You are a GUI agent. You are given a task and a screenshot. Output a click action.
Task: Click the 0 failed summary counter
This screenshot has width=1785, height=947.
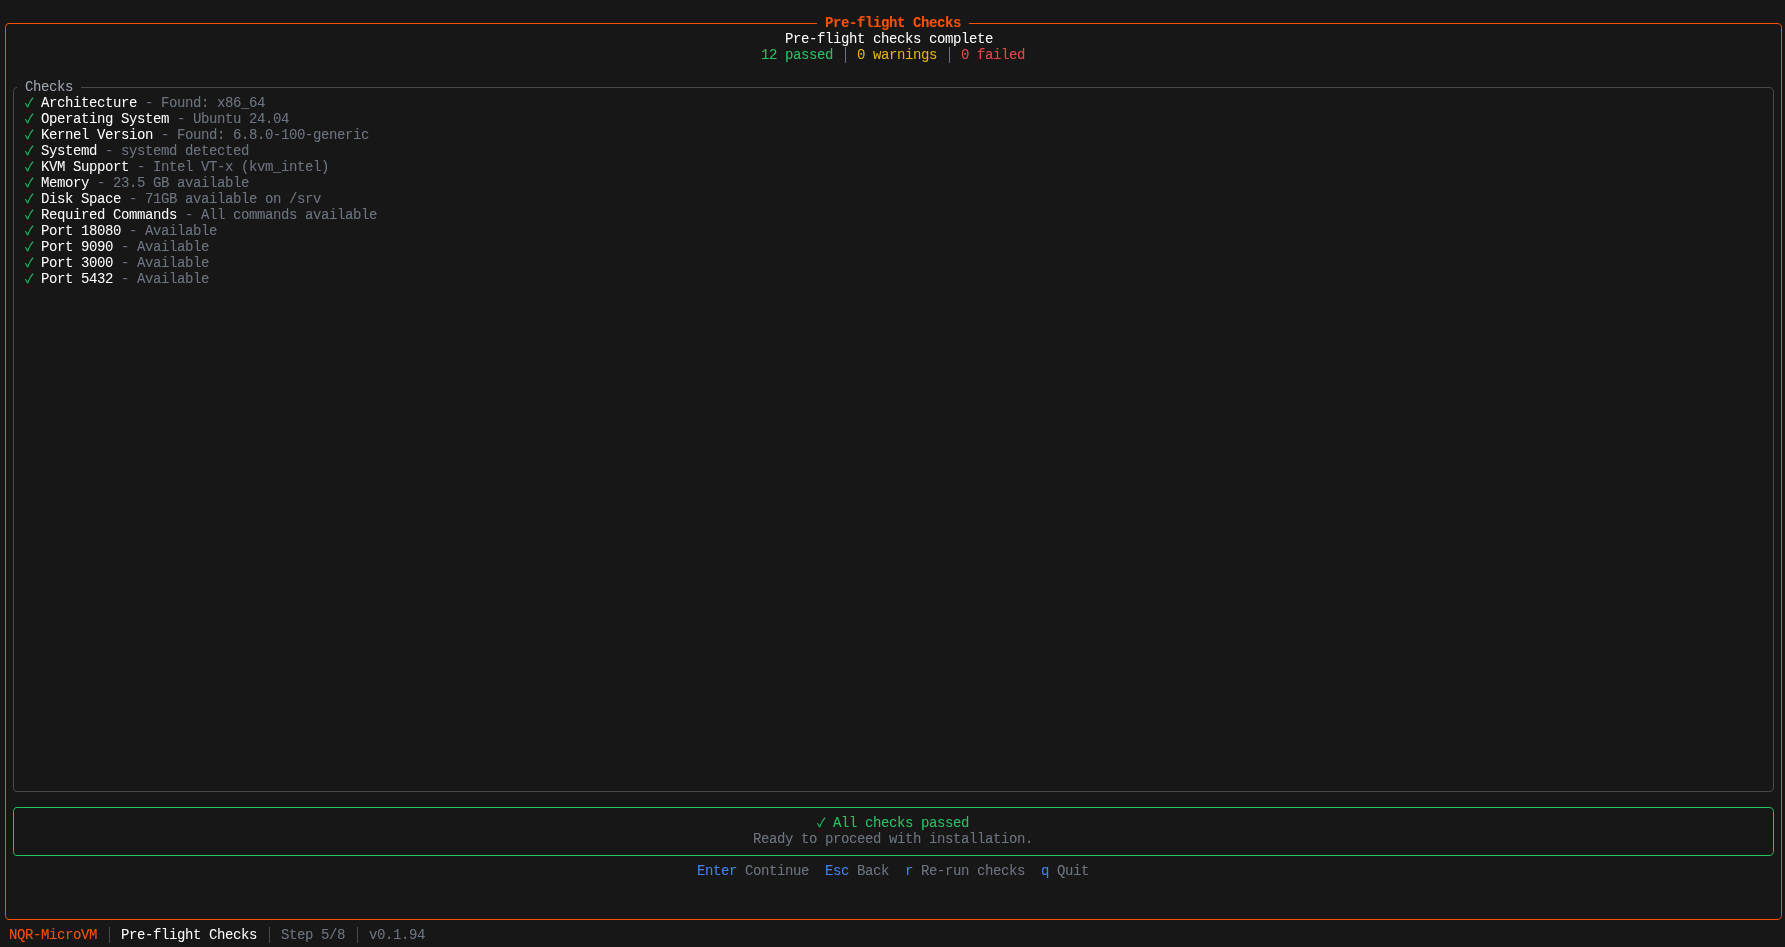[x=992, y=55]
